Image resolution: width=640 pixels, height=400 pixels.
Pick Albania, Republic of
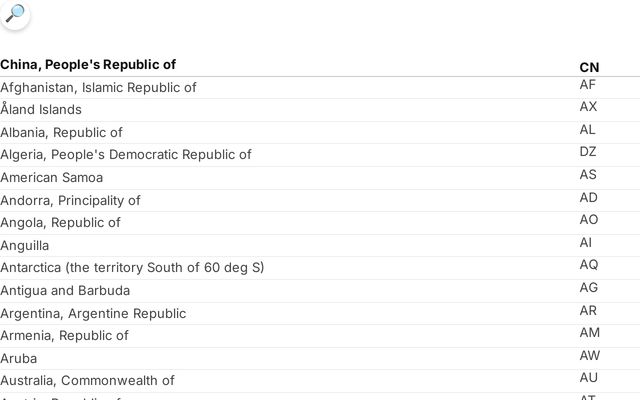point(61,132)
